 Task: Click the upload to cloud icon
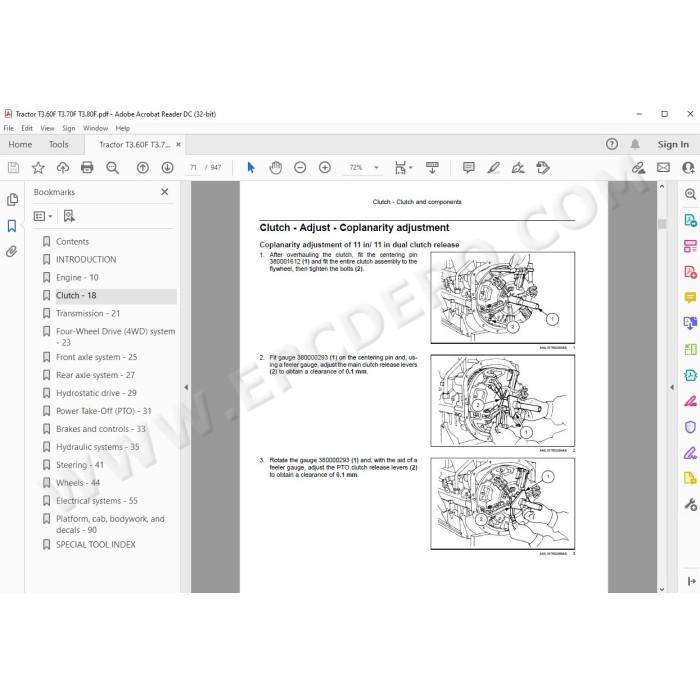pyautogui.click(x=62, y=168)
